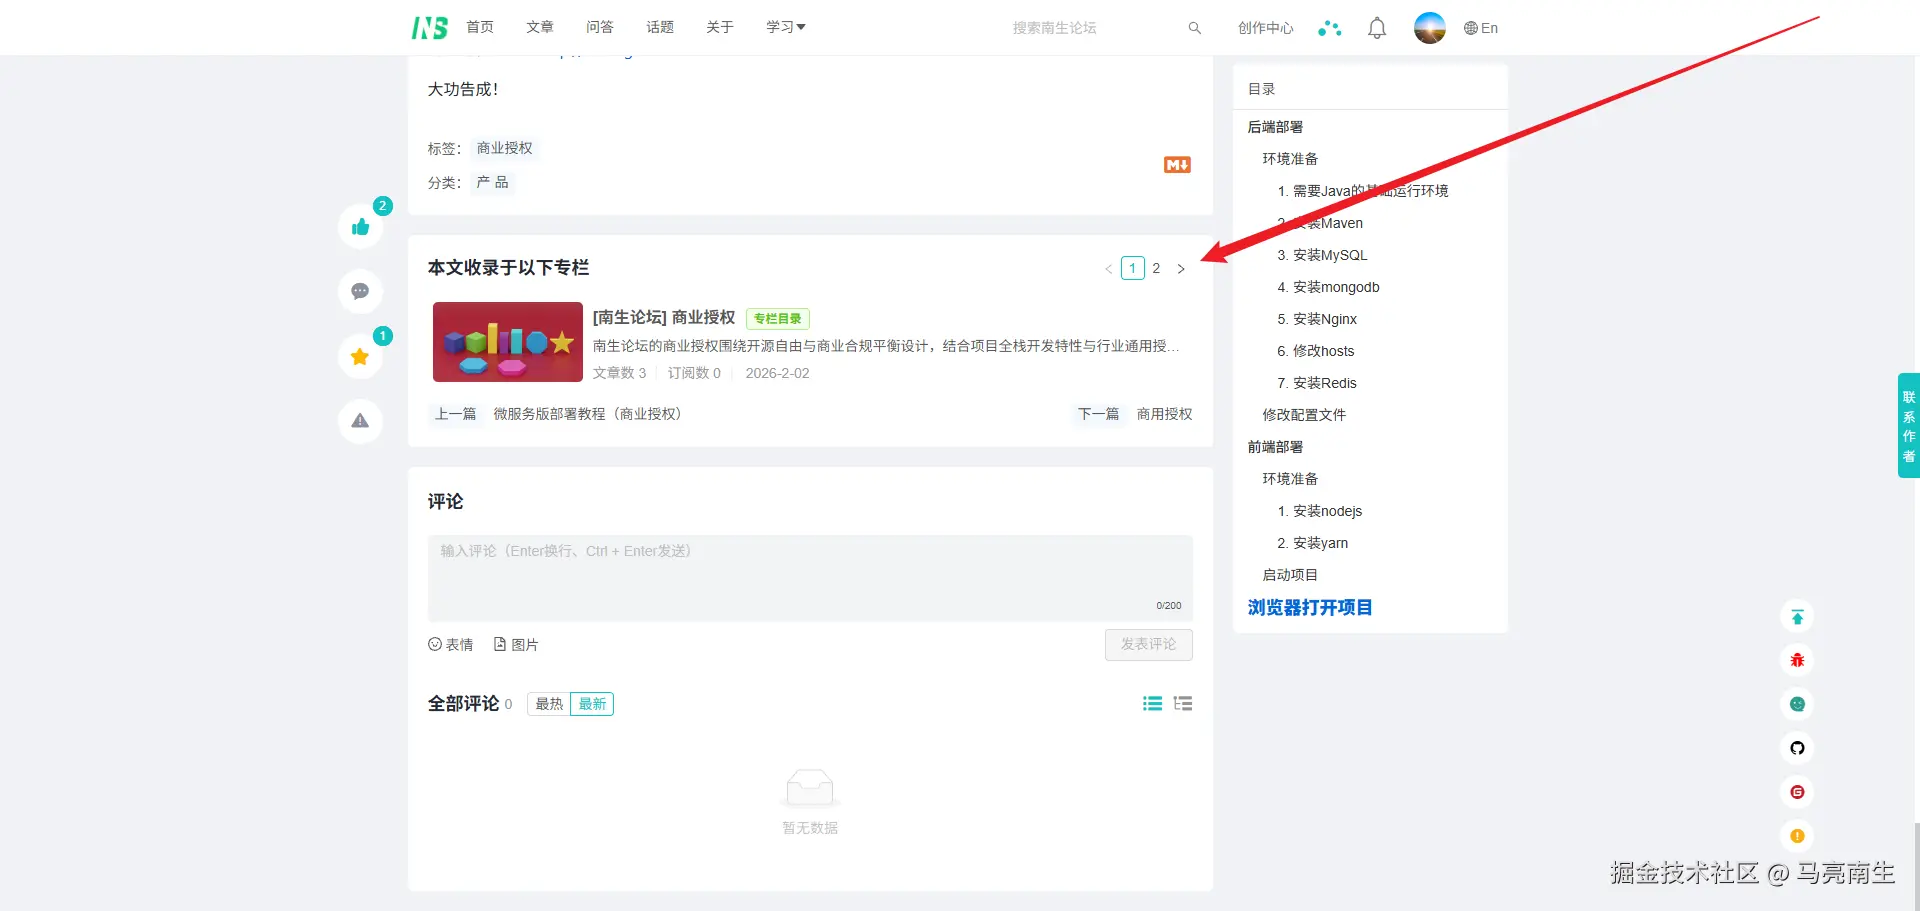This screenshot has width=1920, height=911.
Task: Click the 发表评论 submit button
Action: 1148,644
